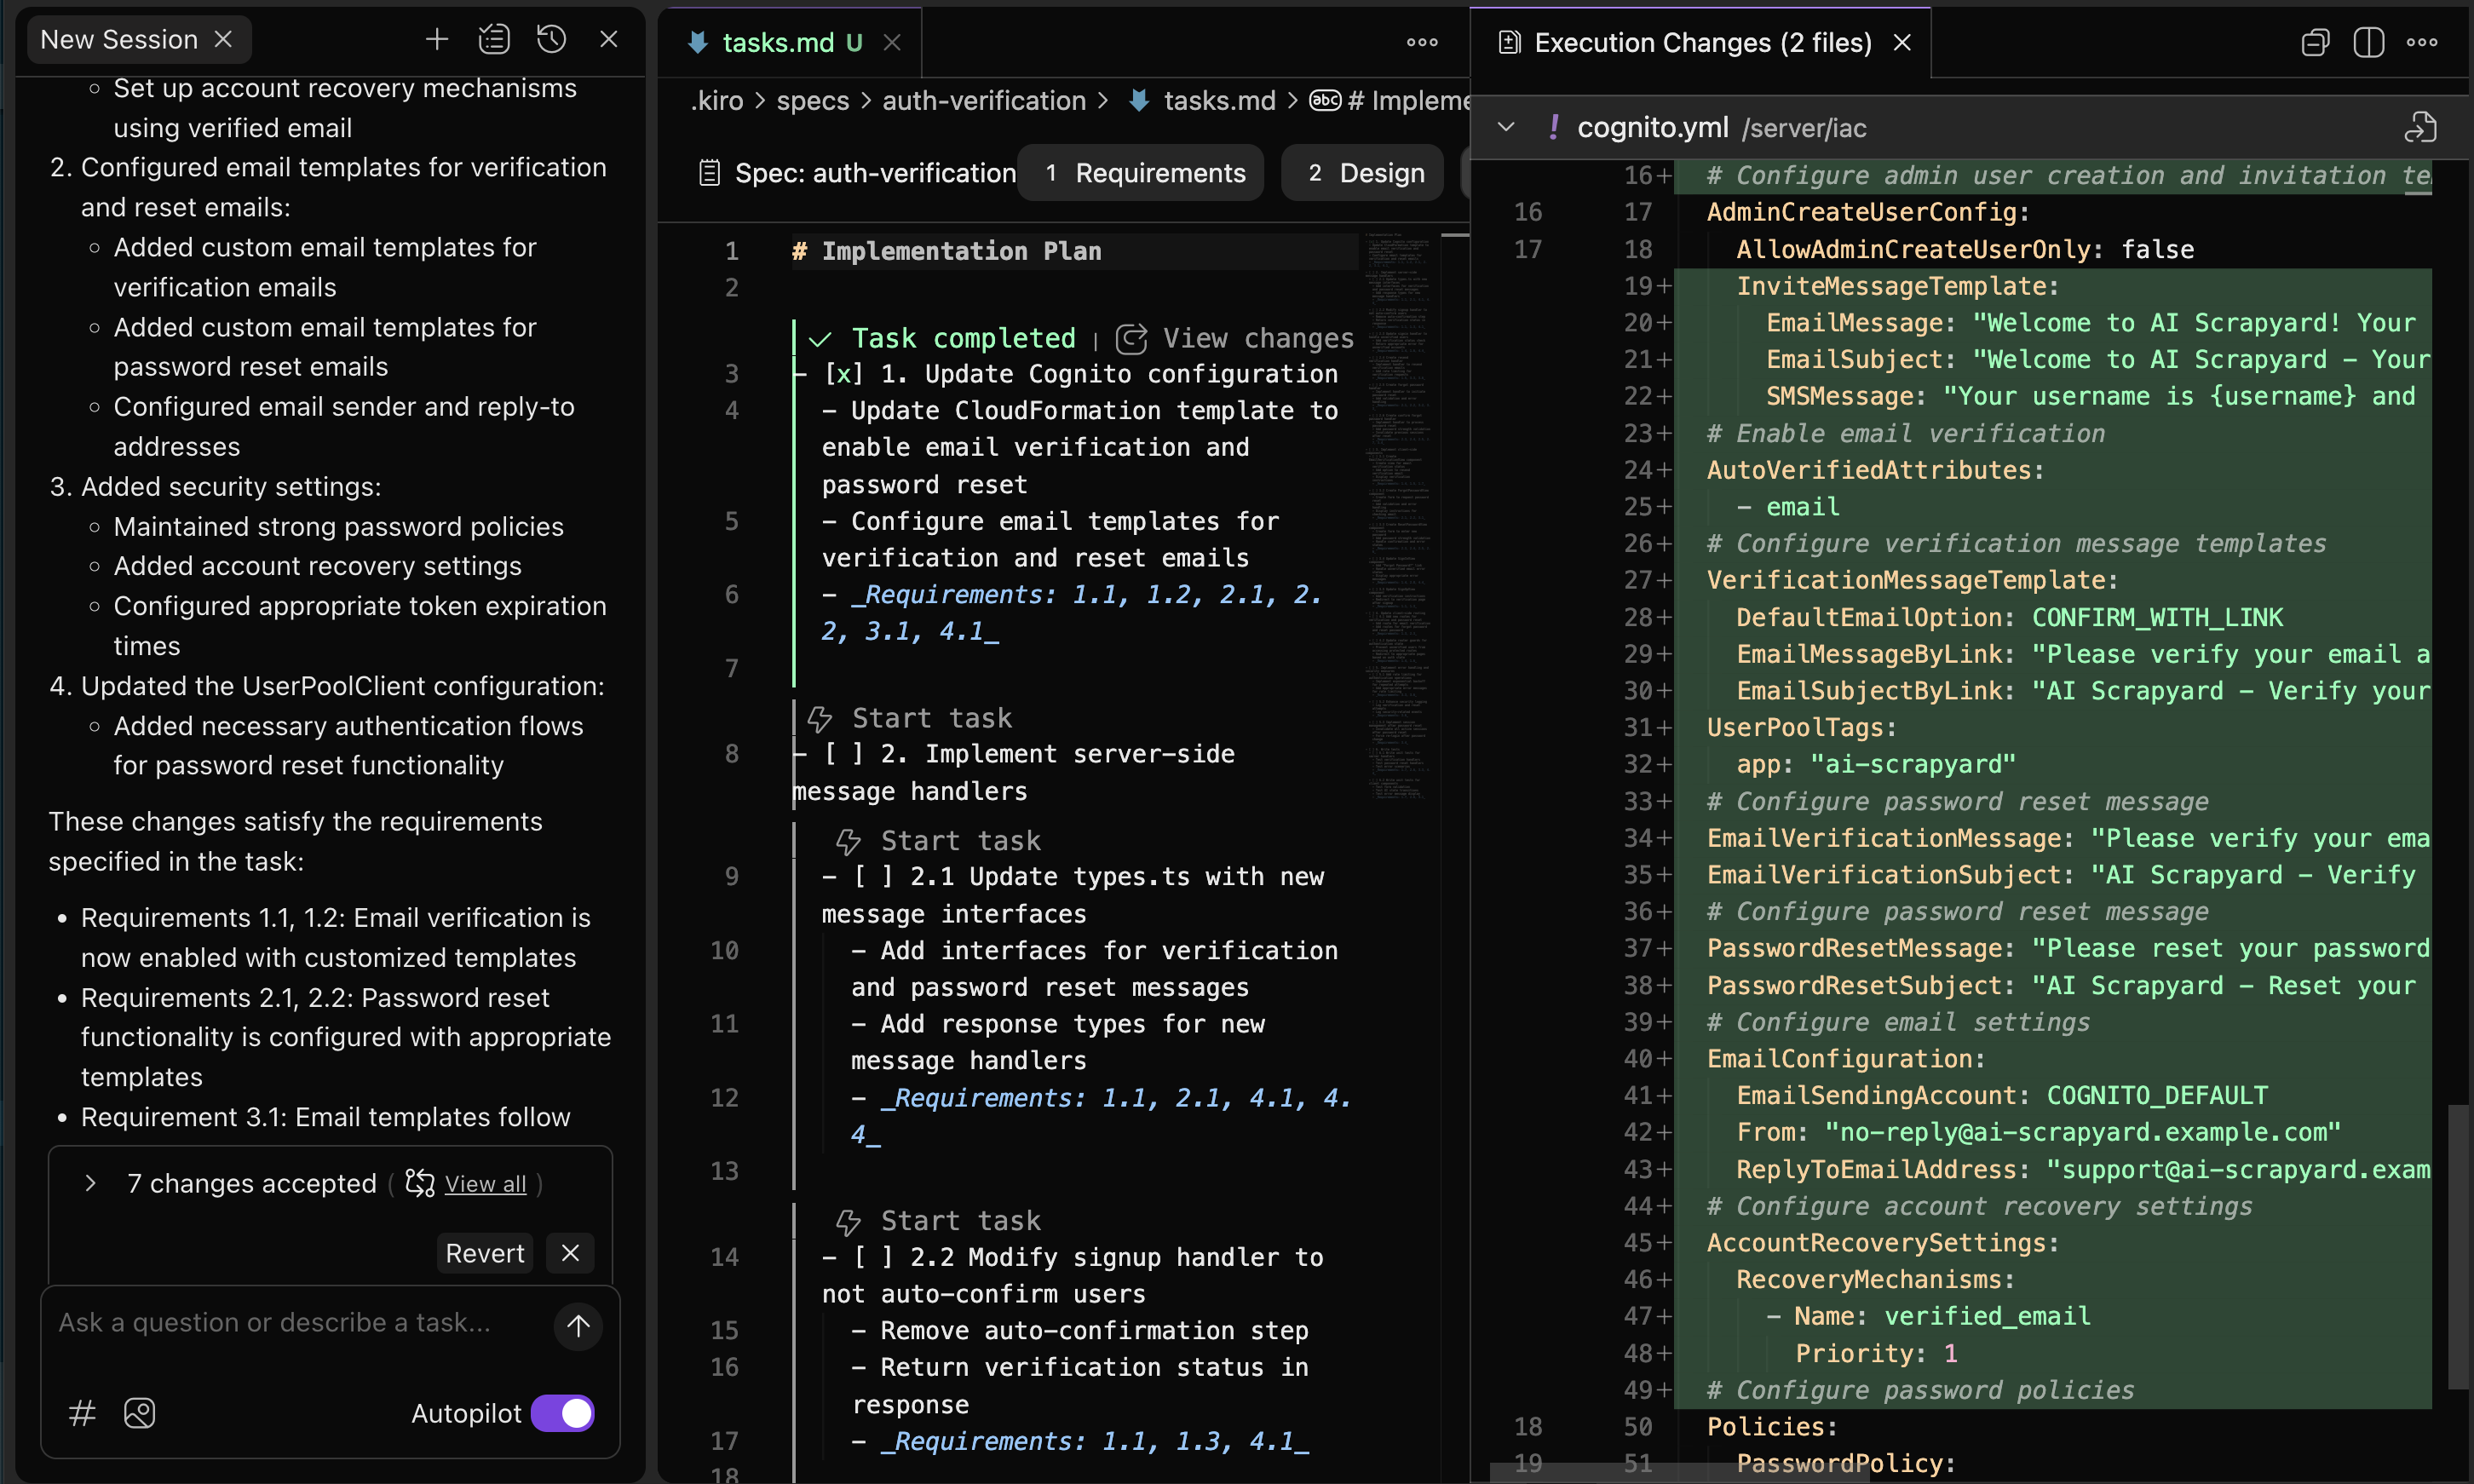
Task: Fold the task 1 Cognito configuration block
Action: tap(798, 374)
